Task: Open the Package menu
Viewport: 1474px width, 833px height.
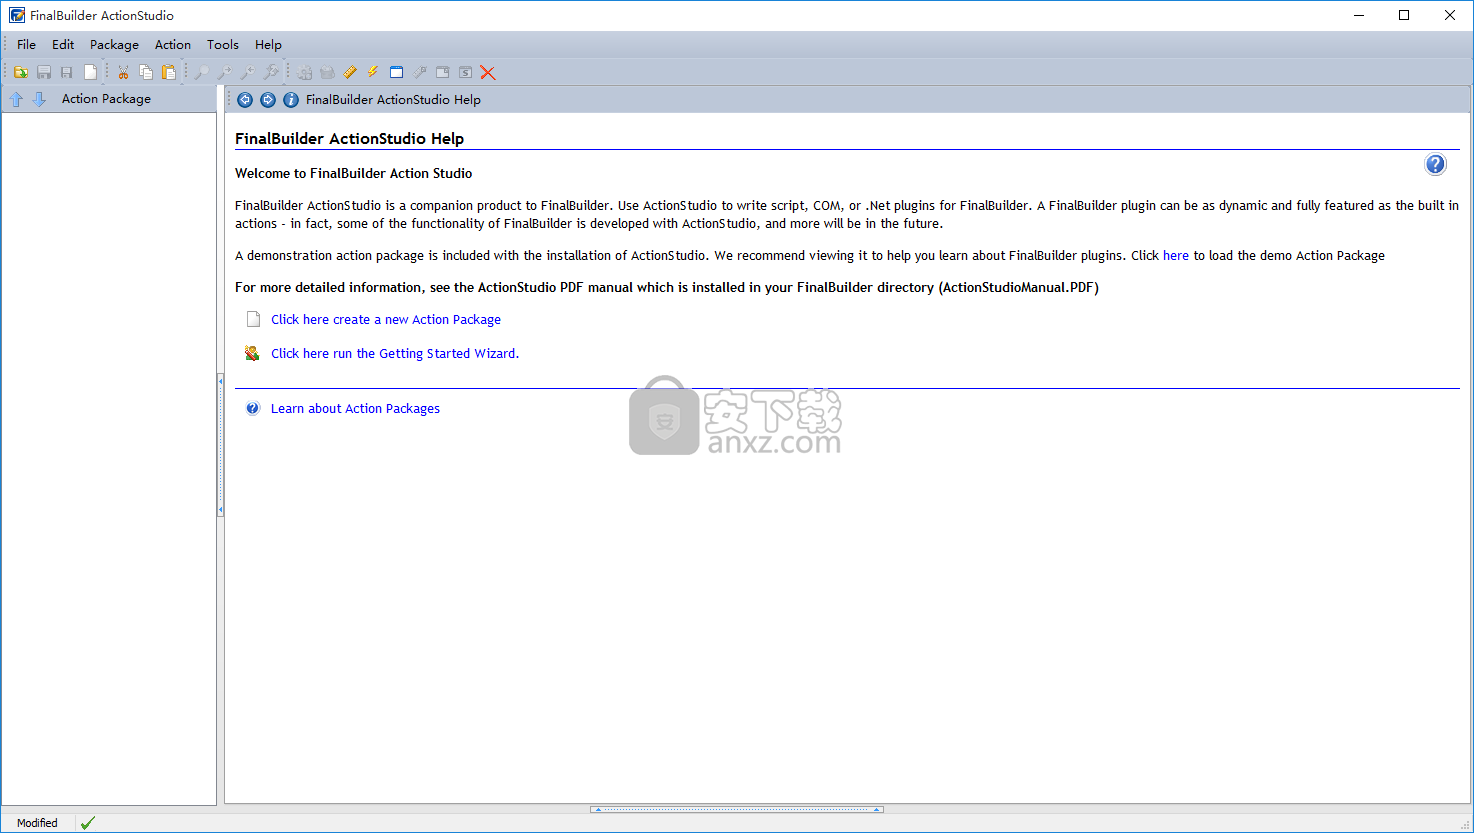Action: pos(114,44)
